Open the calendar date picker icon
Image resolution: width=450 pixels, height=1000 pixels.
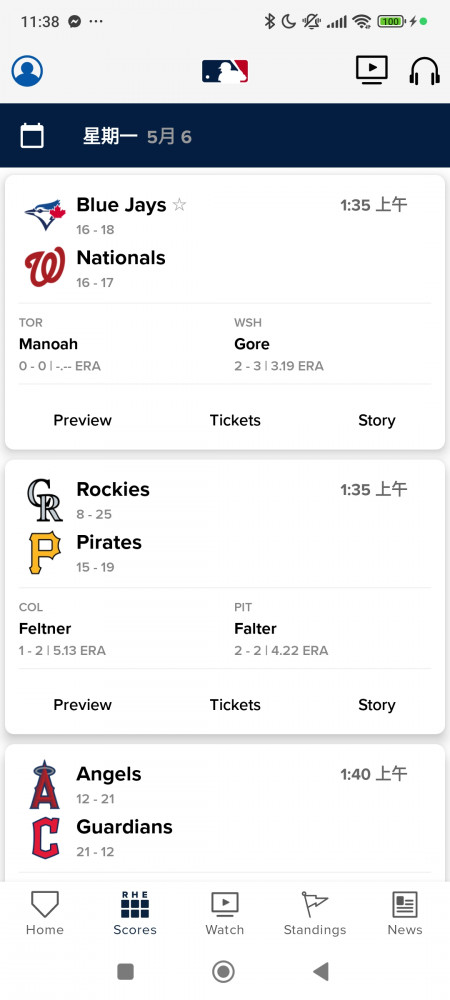[32, 136]
